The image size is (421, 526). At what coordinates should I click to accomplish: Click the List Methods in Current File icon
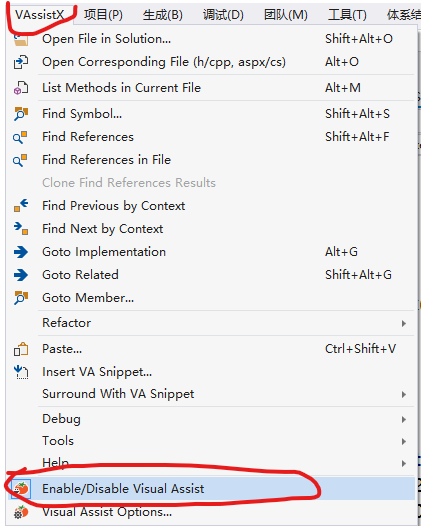[x=21, y=88]
